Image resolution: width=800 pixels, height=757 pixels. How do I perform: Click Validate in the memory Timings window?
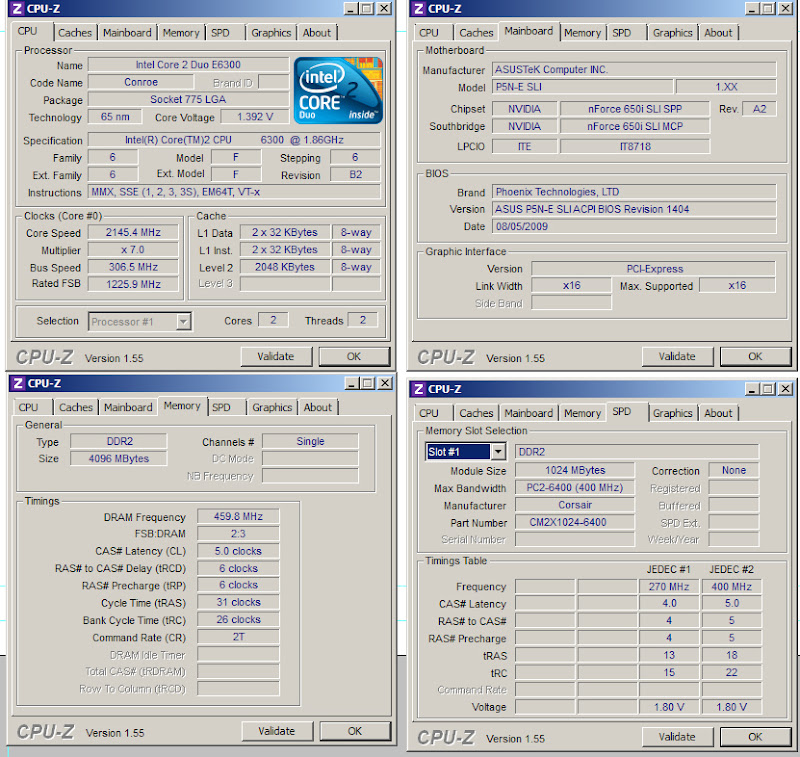(x=277, y=731)
